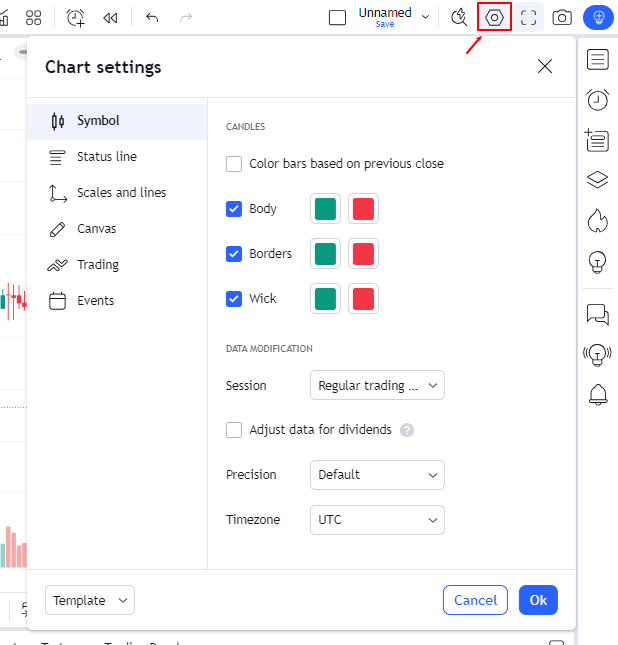Pick the green Body color swatch
Screen dimensions: 618x645
tap(325, 209)
